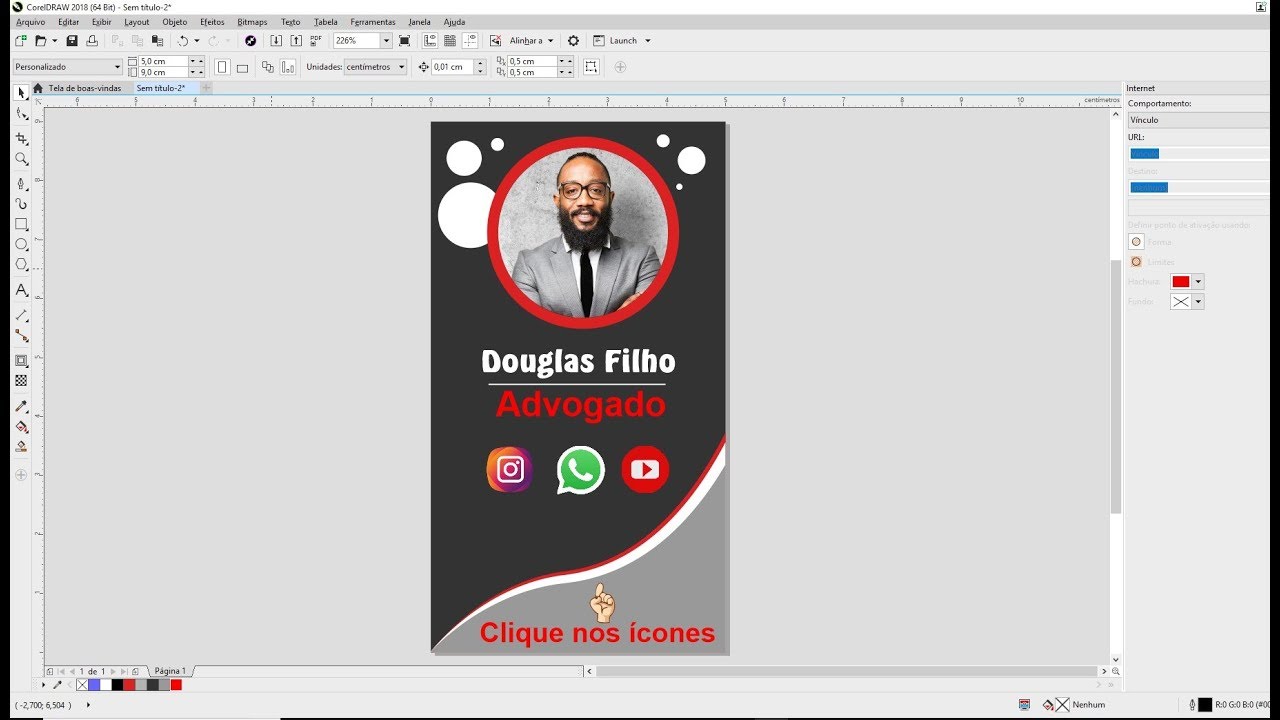The height and width of the screenshot is (720, 1280).
Task: Go to next page arrow button
Action: (113, 671)
